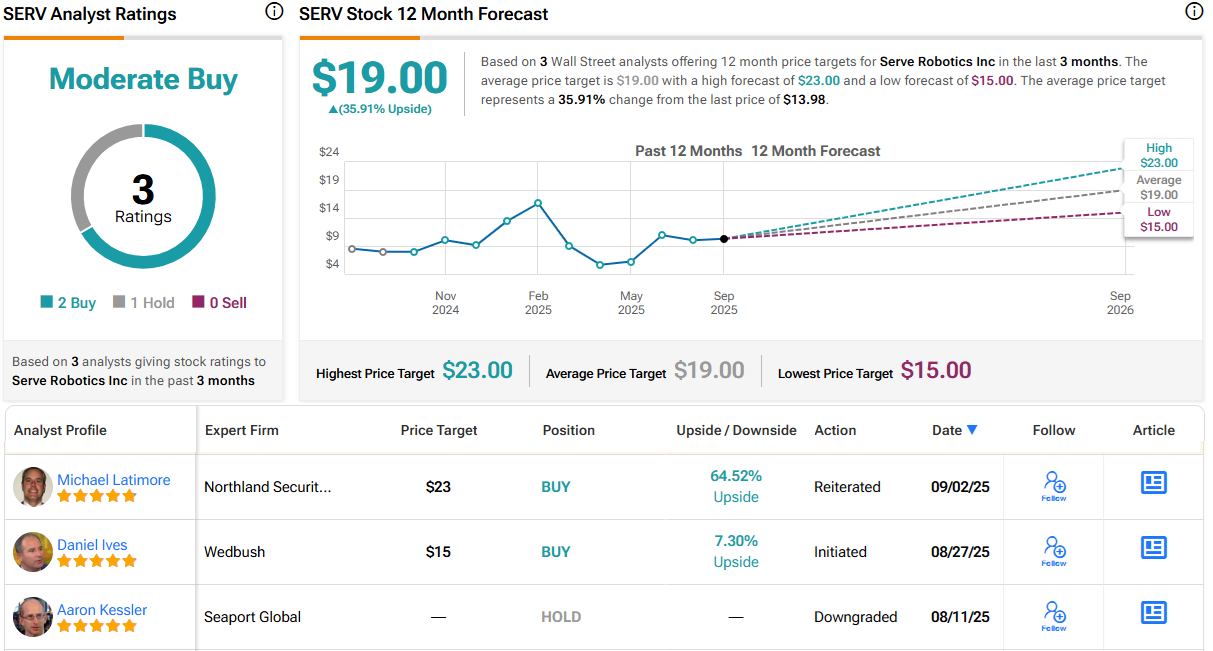Viewport: 1213px width, 651px height.
Task: Open Aaron Kessler's analyst profile link
Action: click(x=102, y=610)
